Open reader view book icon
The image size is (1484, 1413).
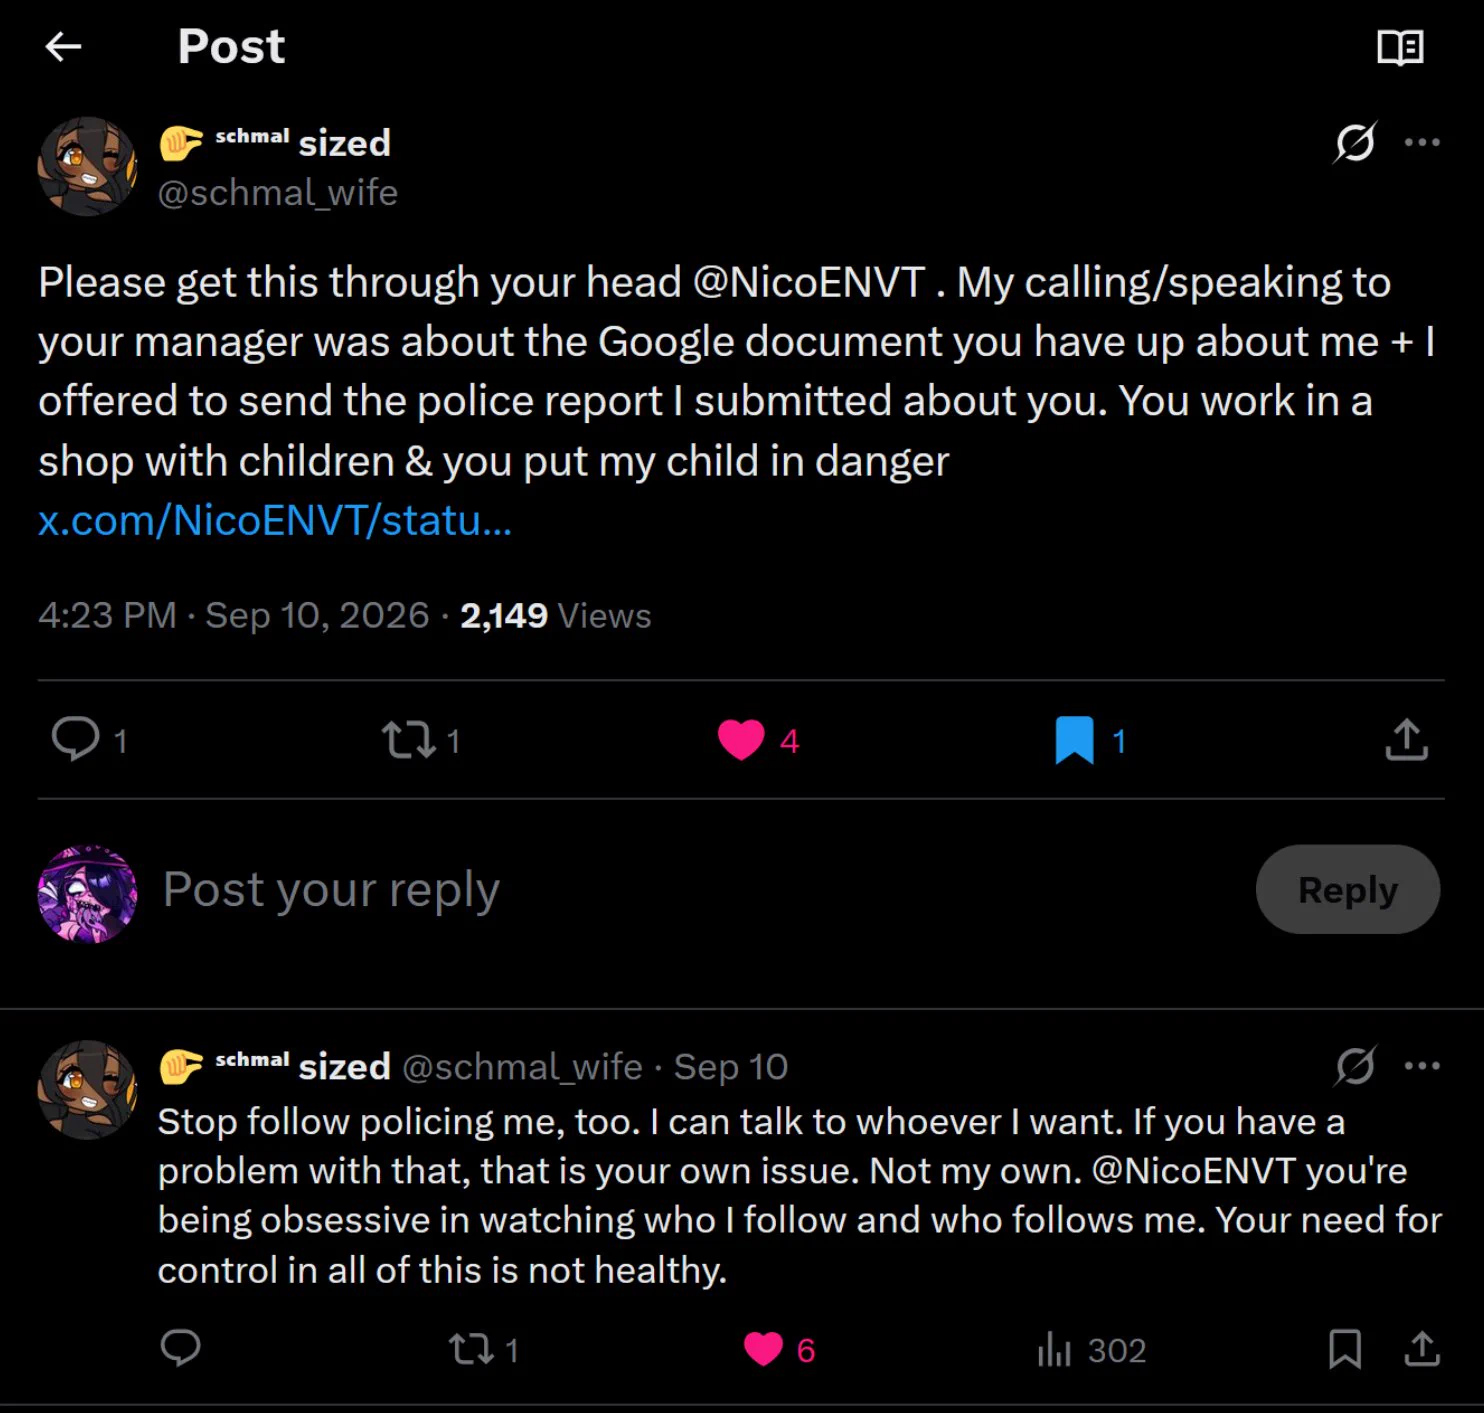(1400, 47)
